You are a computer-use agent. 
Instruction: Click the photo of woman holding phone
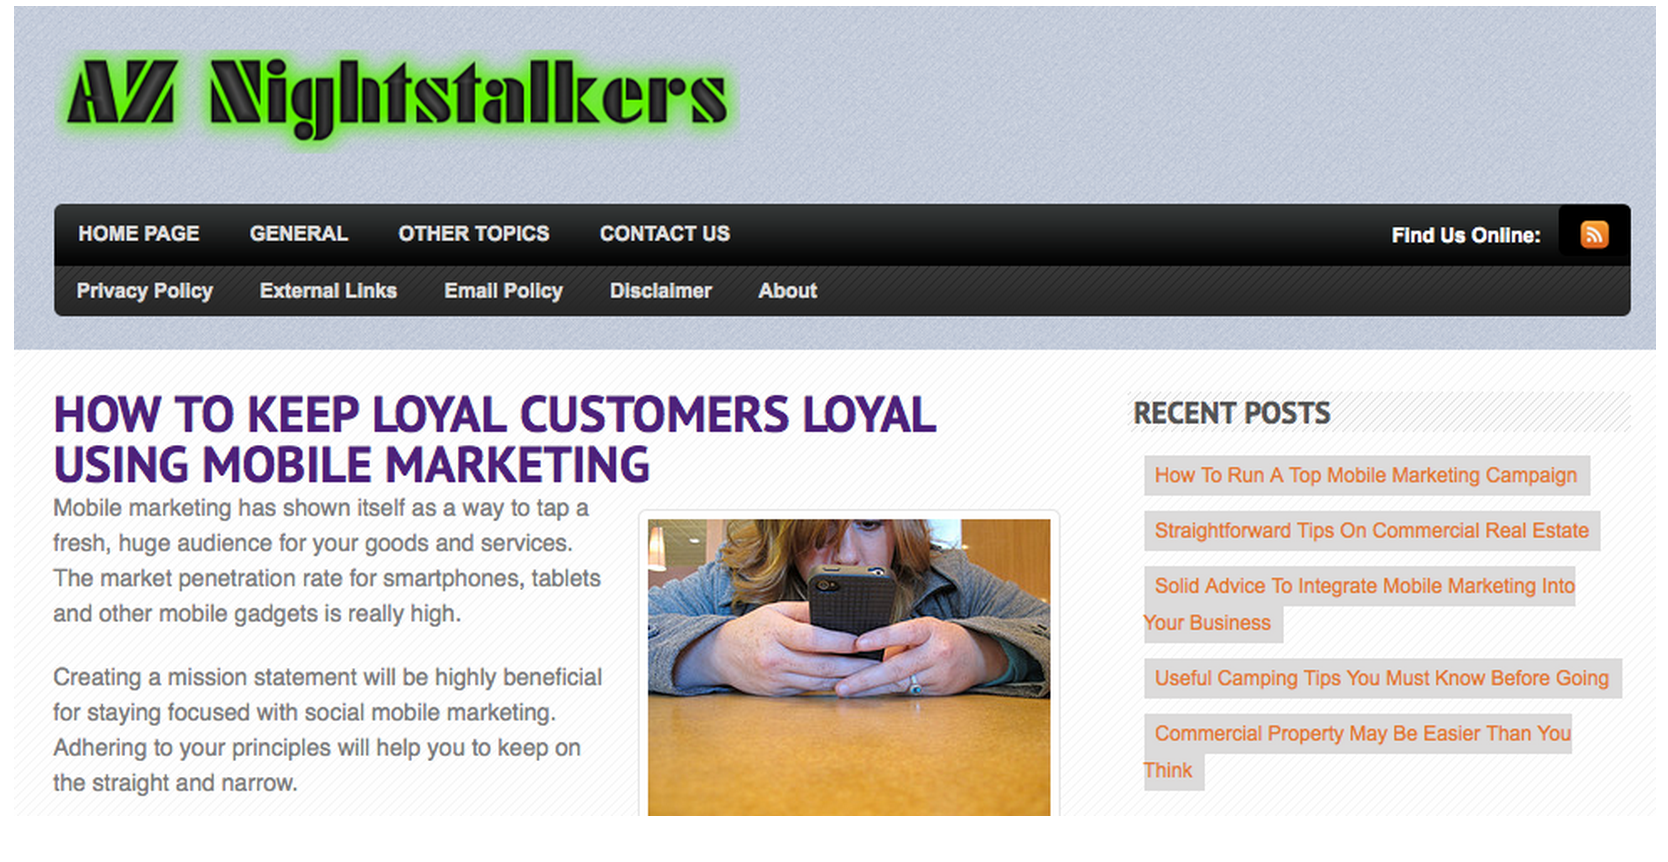coord(849,667)
